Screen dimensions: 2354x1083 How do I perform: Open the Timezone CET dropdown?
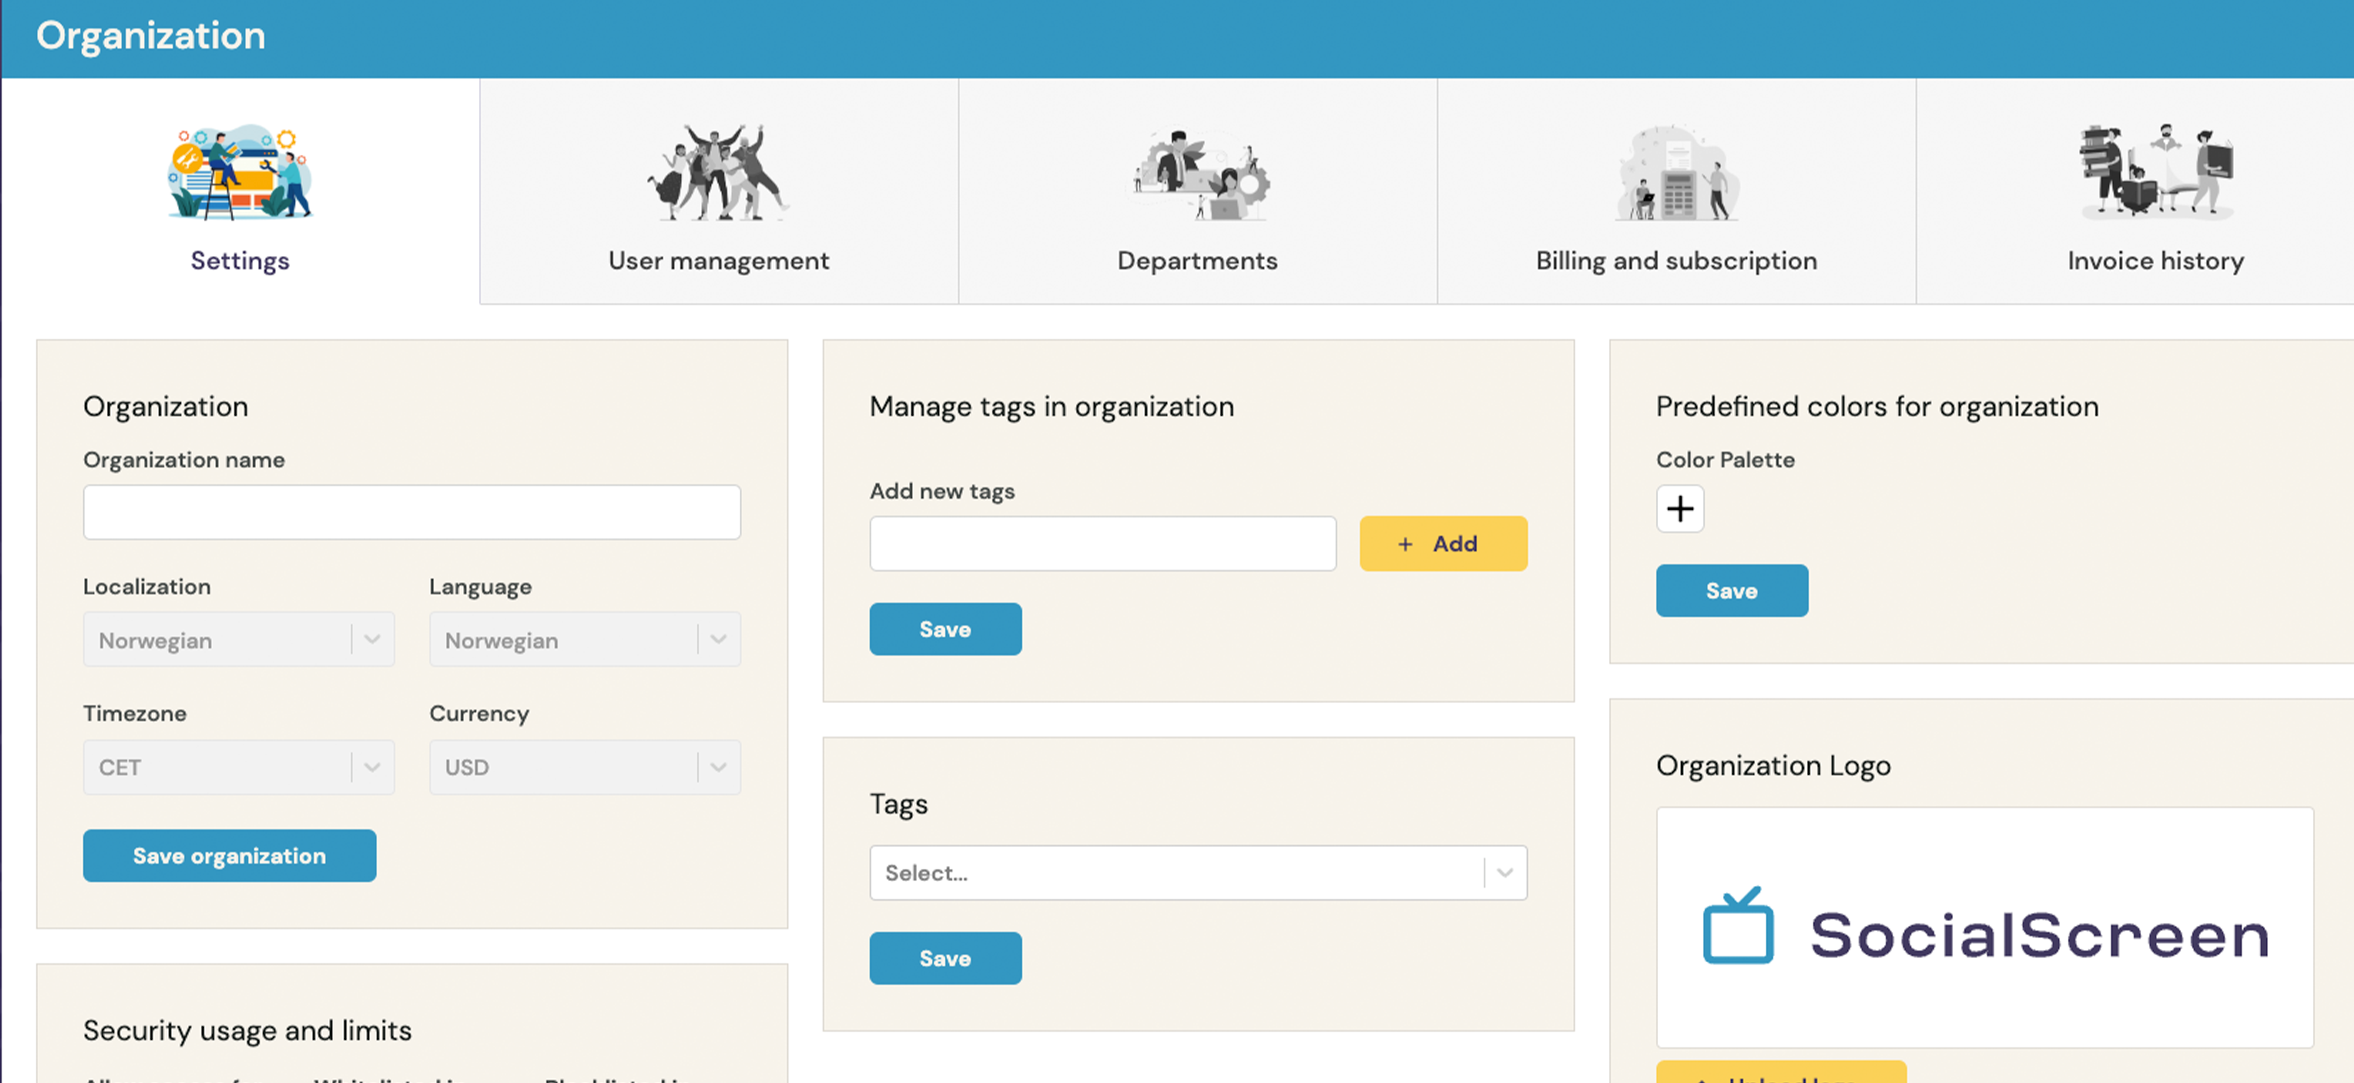pos(238,767)
